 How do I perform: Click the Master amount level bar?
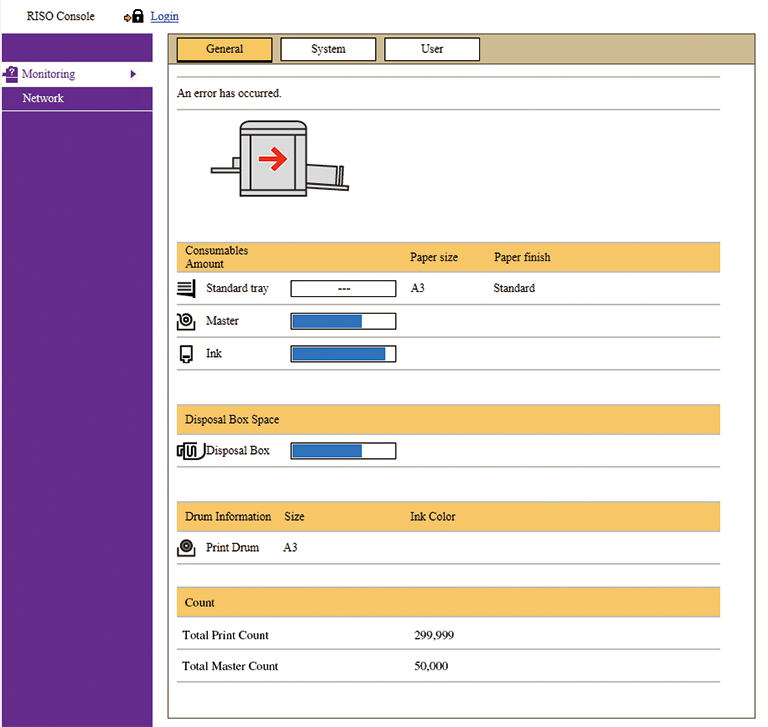pos(343,321)
